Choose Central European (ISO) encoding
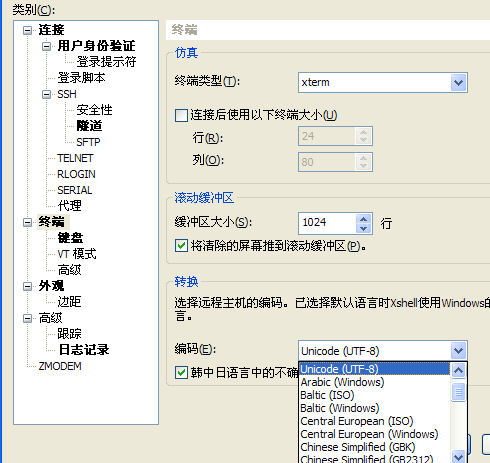490x463 pixels. pos(374,421)
